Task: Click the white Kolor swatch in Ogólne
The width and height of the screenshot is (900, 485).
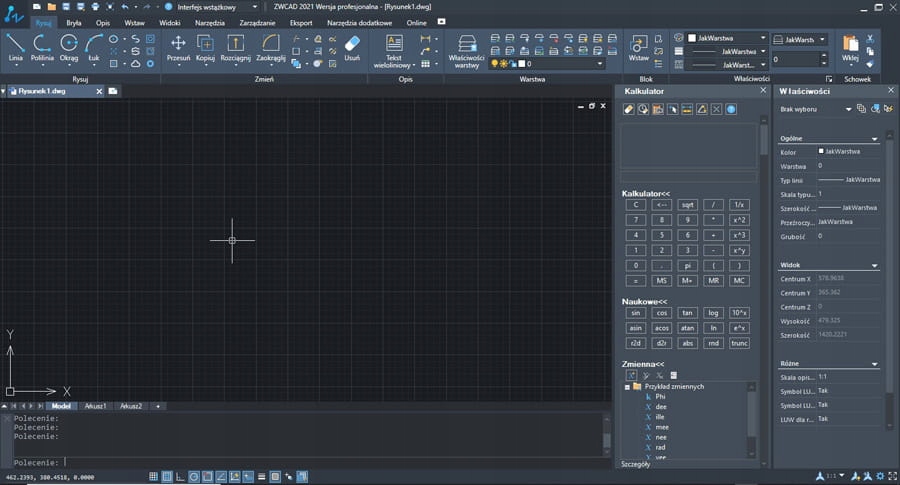Action: click(x=821, y=150)
